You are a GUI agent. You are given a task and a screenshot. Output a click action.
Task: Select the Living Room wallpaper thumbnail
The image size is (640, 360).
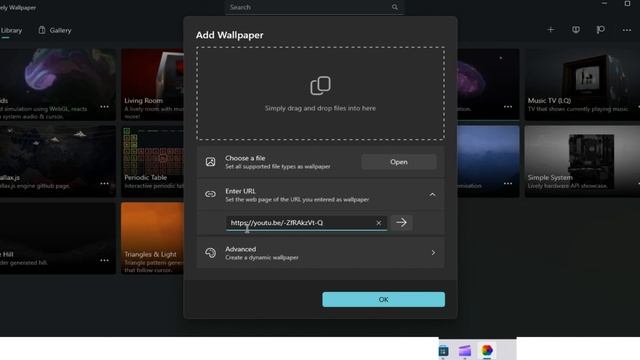(x=153, y=84)
